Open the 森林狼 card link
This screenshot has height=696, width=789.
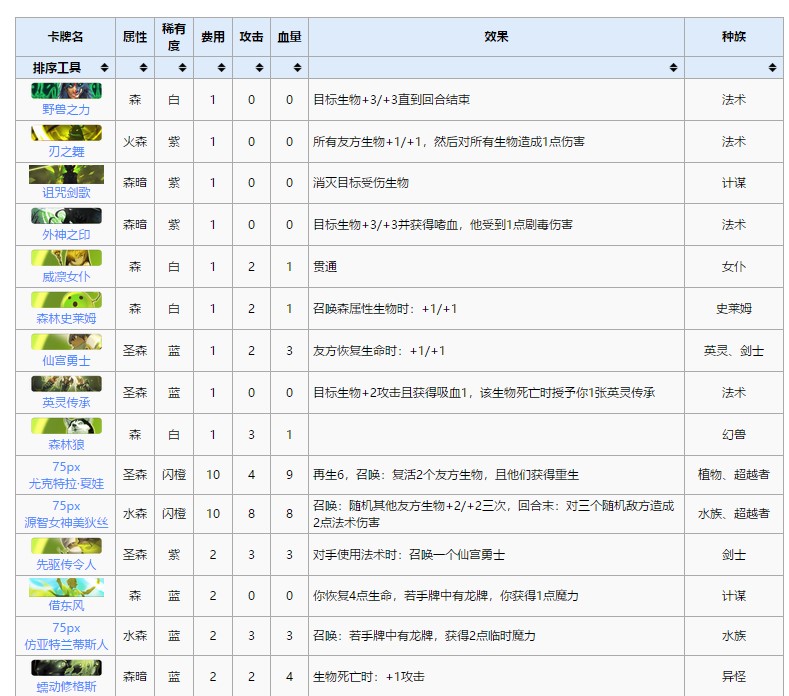[x=66, y=444]
